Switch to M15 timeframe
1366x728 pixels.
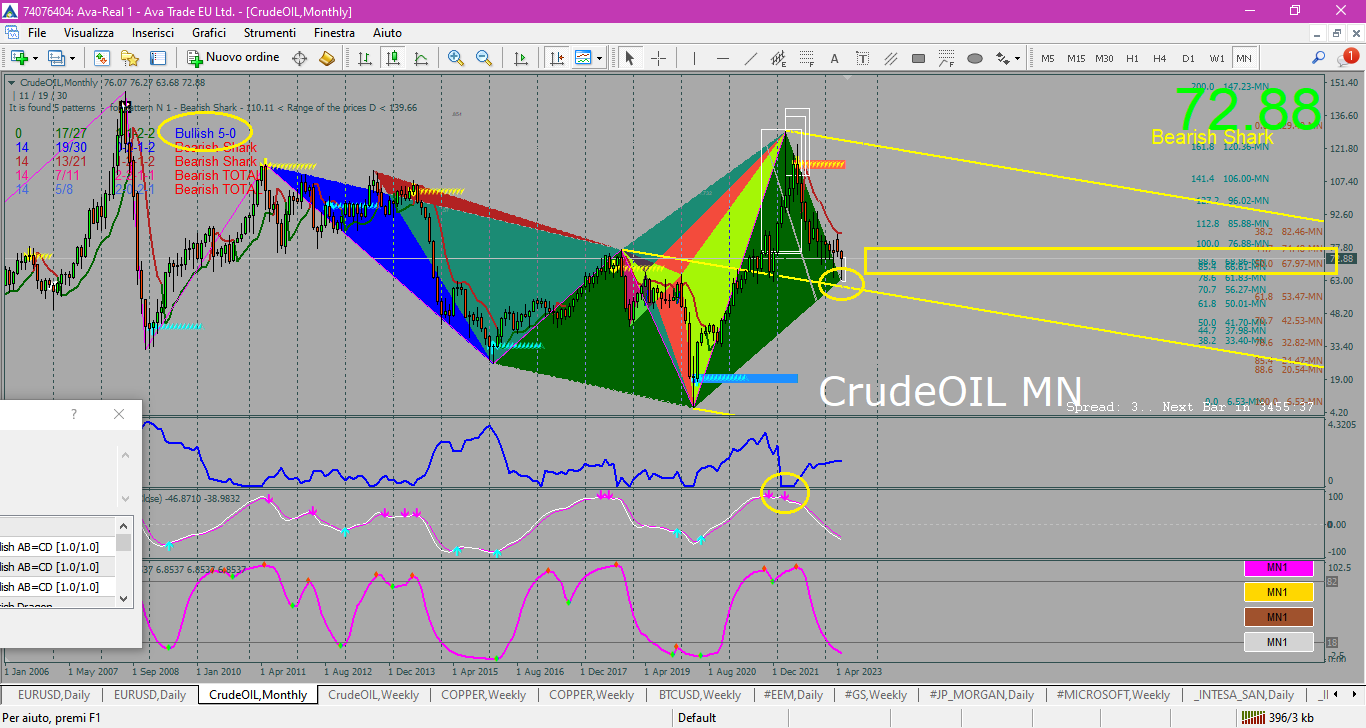point(1076,58)
